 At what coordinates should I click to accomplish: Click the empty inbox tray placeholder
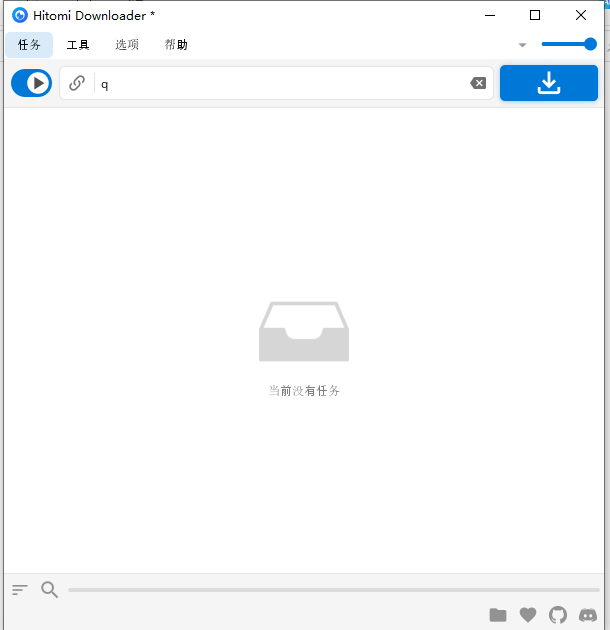tap(304, 331)
